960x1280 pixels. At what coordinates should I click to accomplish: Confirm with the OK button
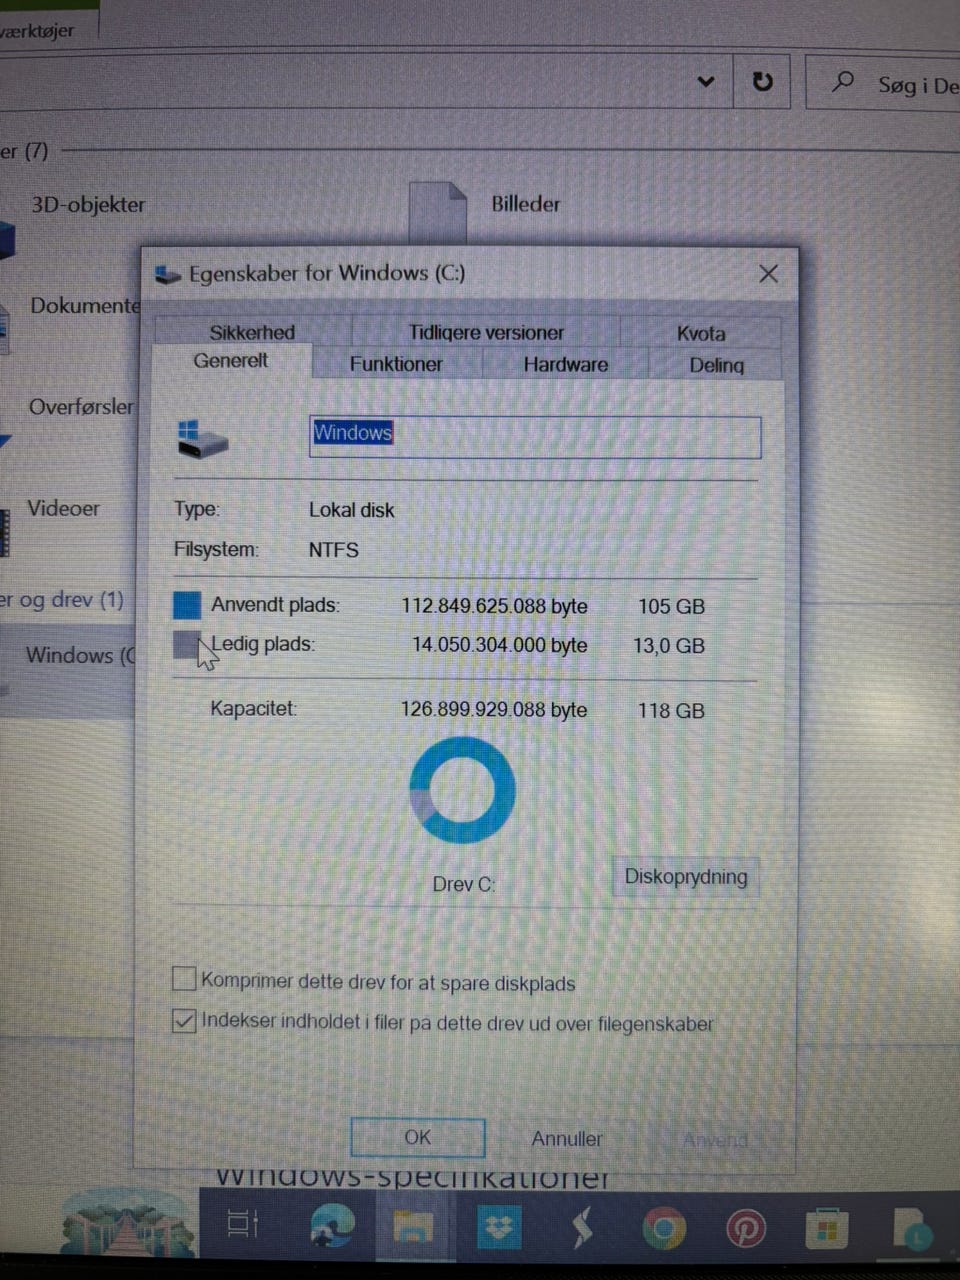(418, 1137)
